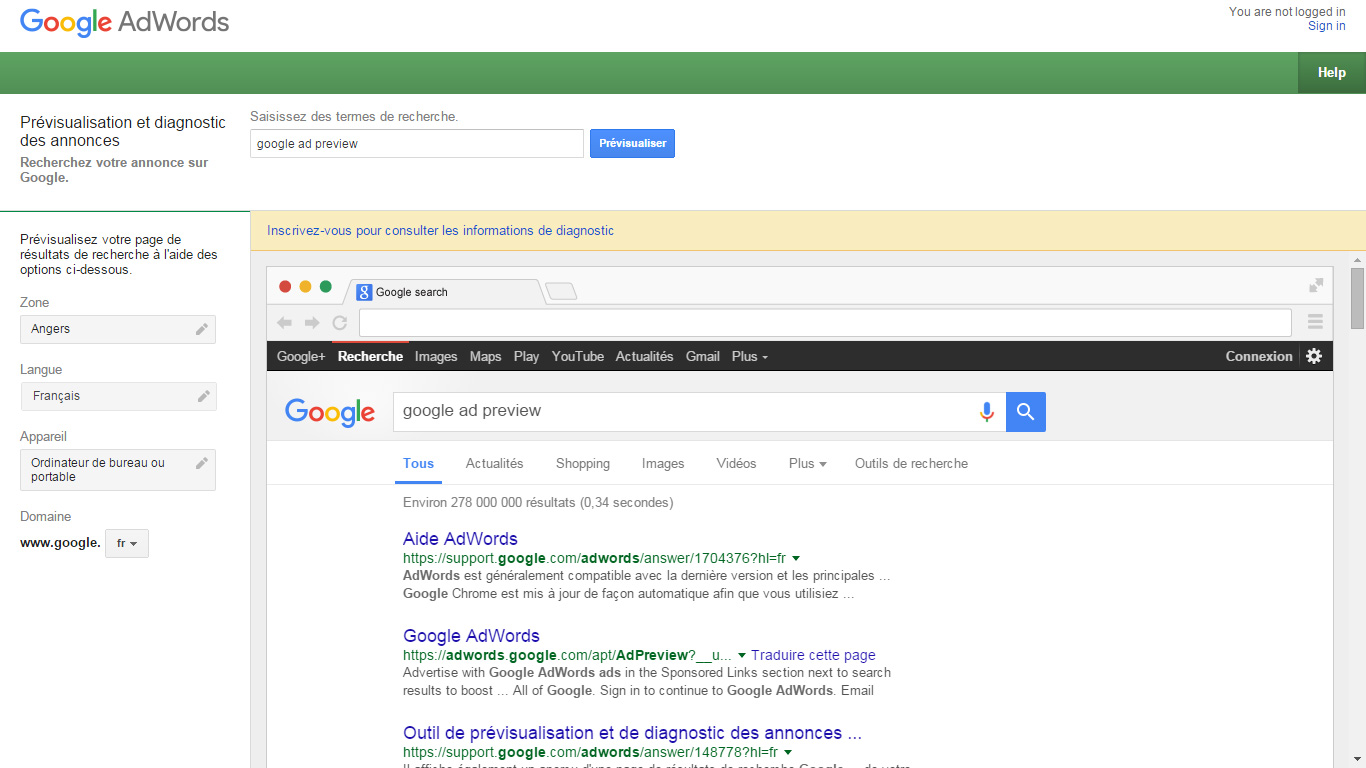This screenshot has width=1366, height=768.
Task: Switch to the Shopping search tab
Action: click(x=583, y=464)
